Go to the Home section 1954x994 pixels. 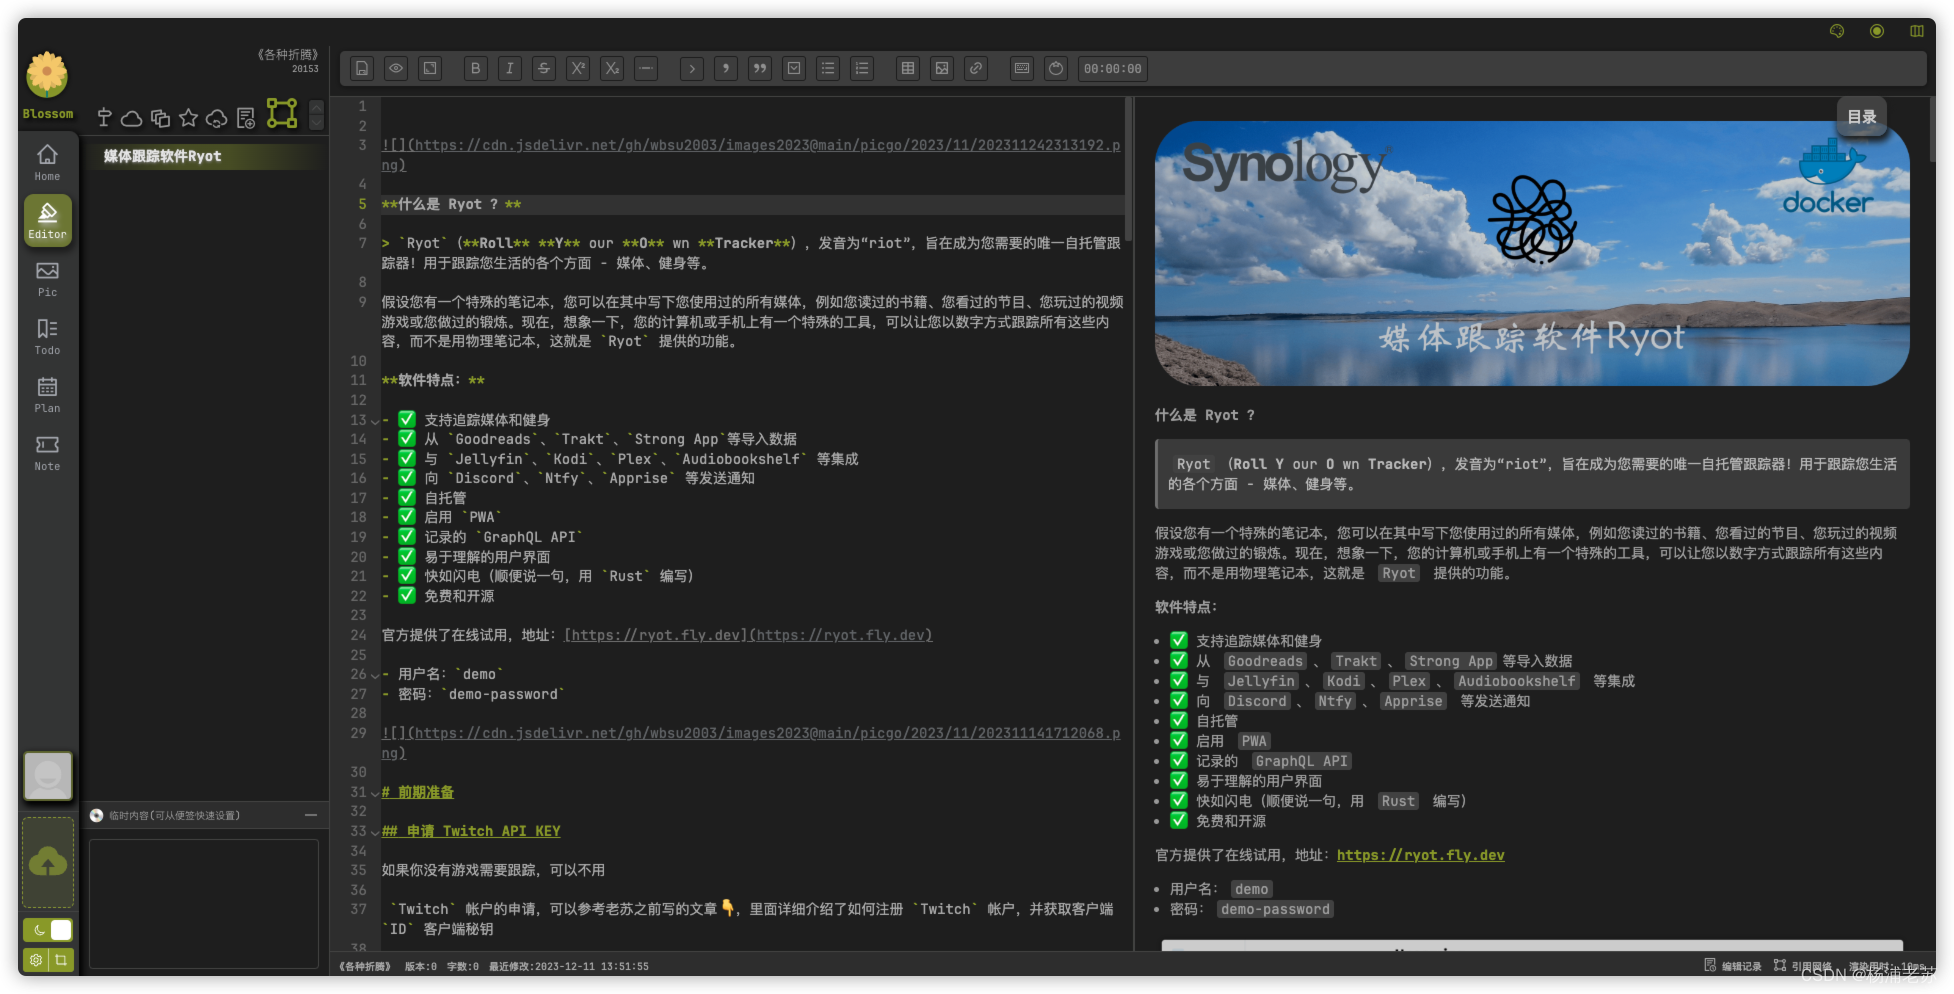[47, 162]
